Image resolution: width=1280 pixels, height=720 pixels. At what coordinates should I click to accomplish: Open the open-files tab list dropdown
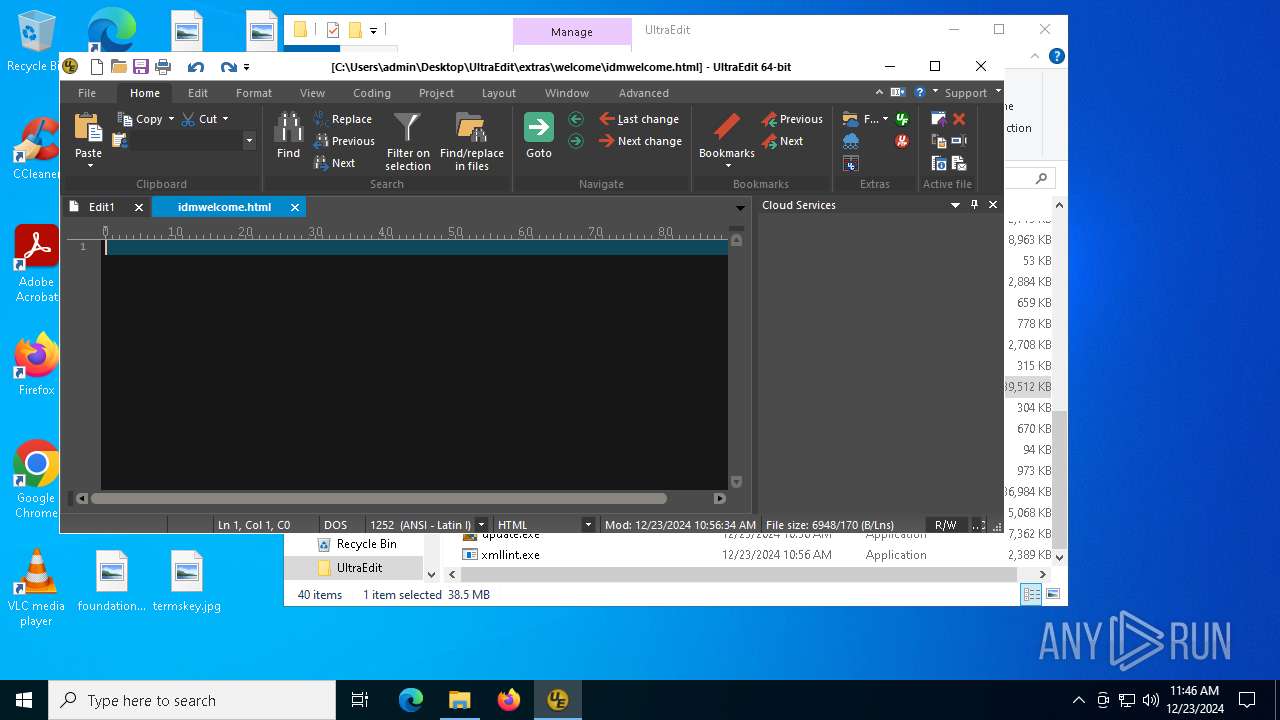coord(740,208)
